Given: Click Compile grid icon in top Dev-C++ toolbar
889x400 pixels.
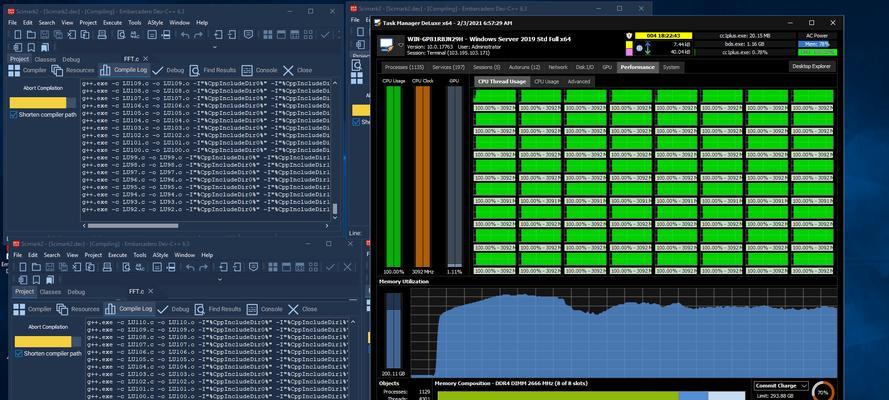Looking at the screenshot, I should click(x=268, y=35).
